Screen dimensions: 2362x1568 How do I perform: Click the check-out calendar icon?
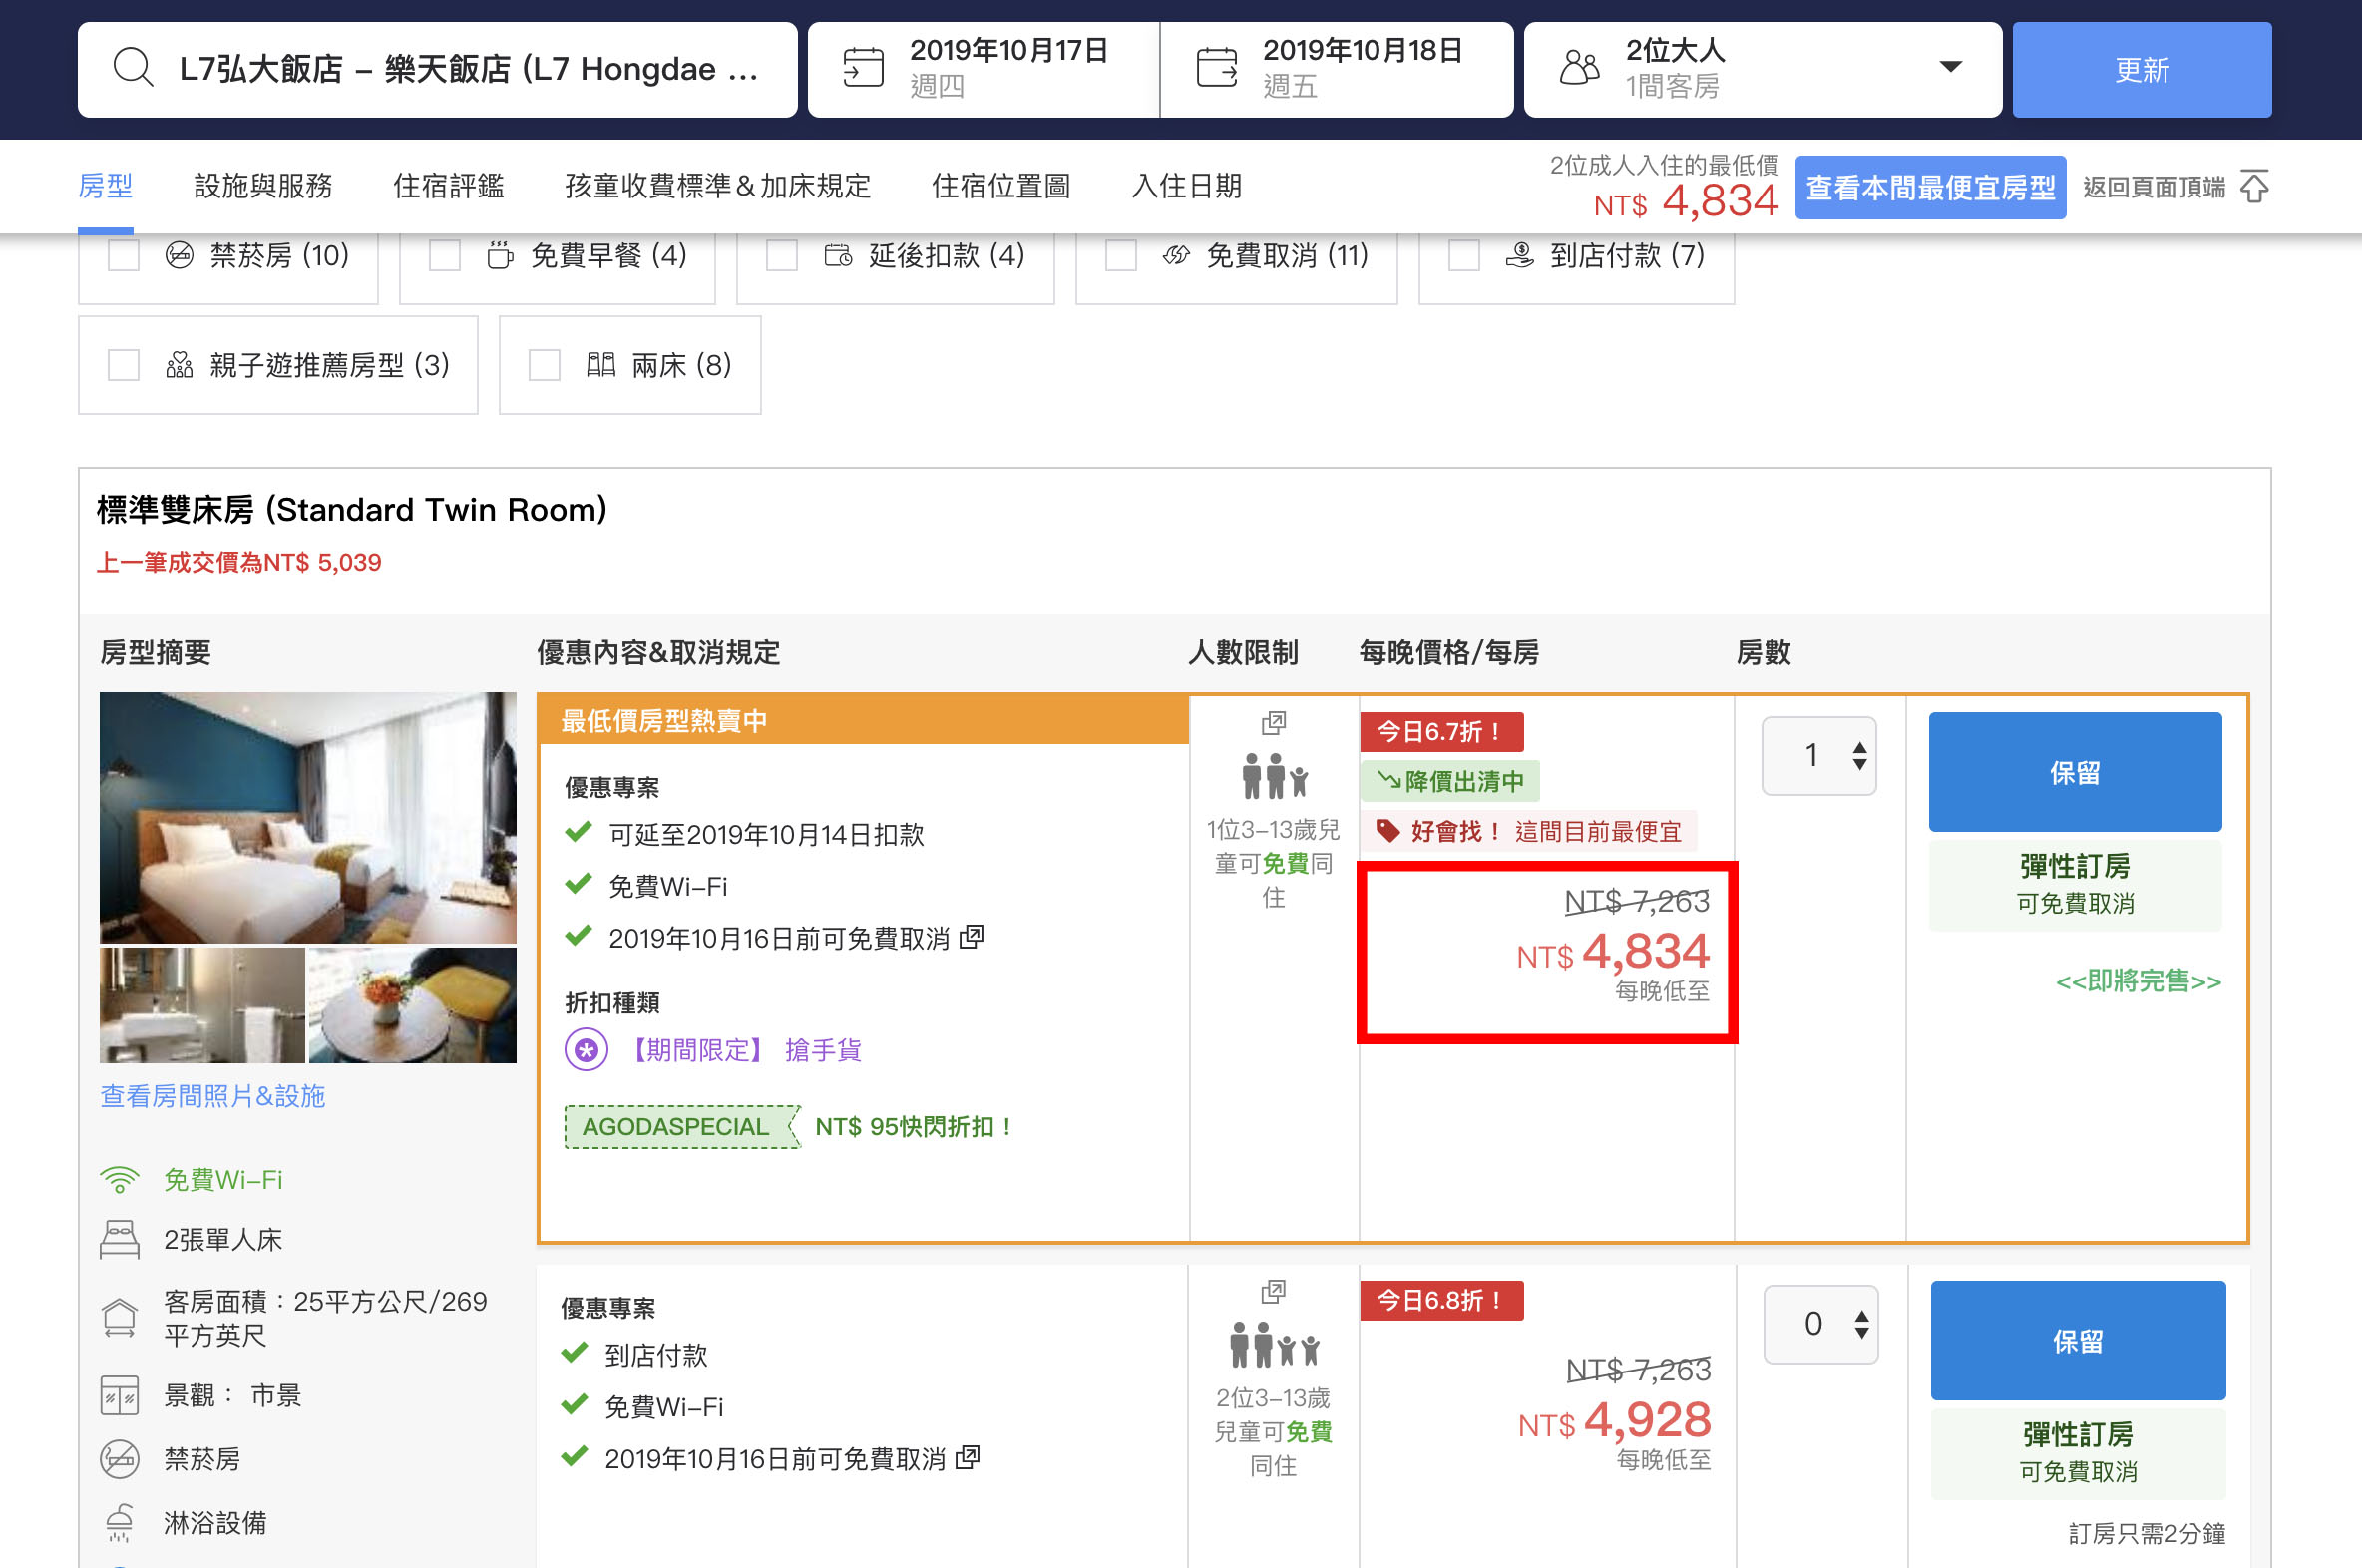pos(1216,68)
